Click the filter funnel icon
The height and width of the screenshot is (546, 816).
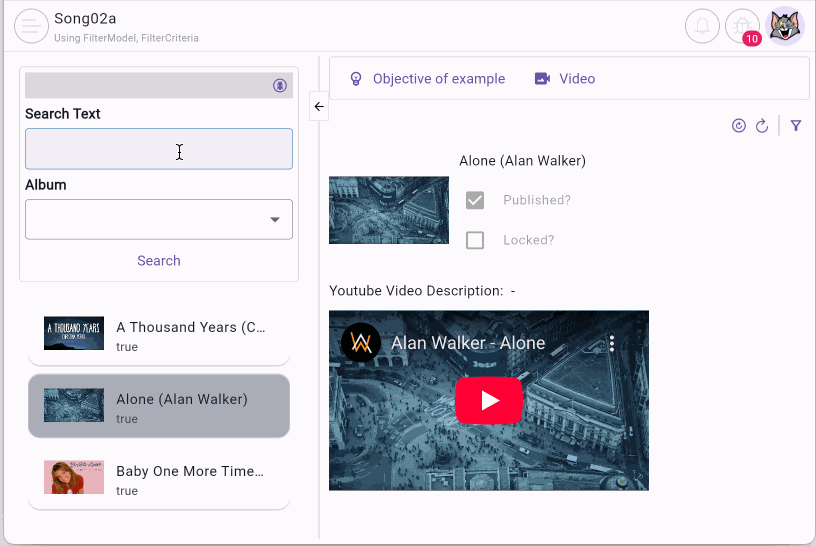coord(796,126)
